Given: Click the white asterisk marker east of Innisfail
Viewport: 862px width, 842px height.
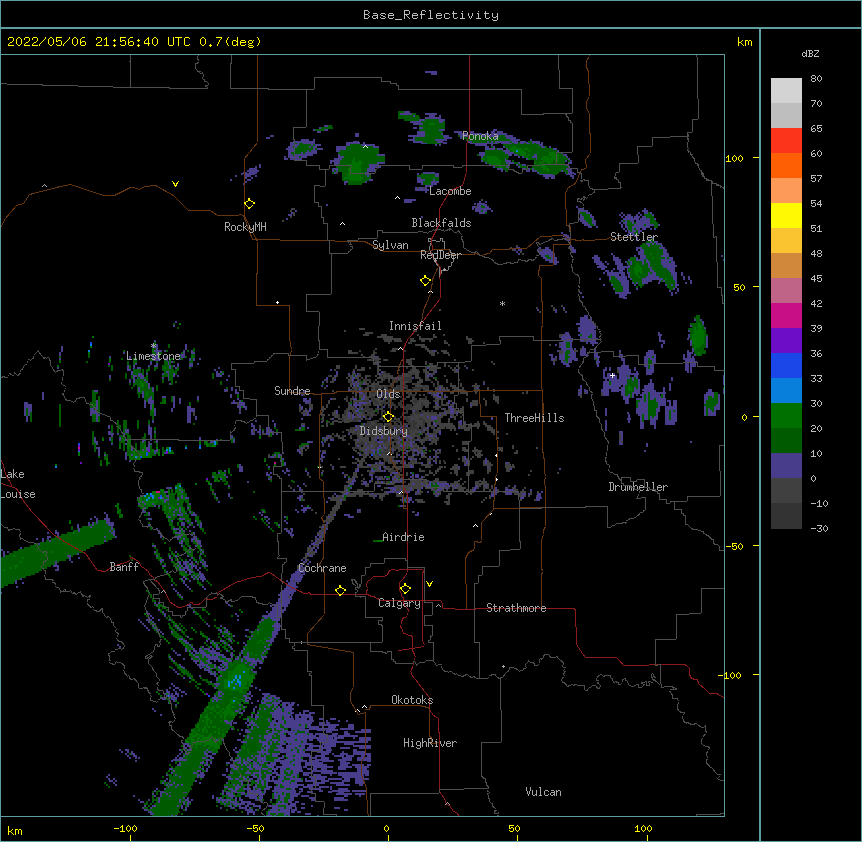Looking at the screenshot, I should tap(502, 303).
